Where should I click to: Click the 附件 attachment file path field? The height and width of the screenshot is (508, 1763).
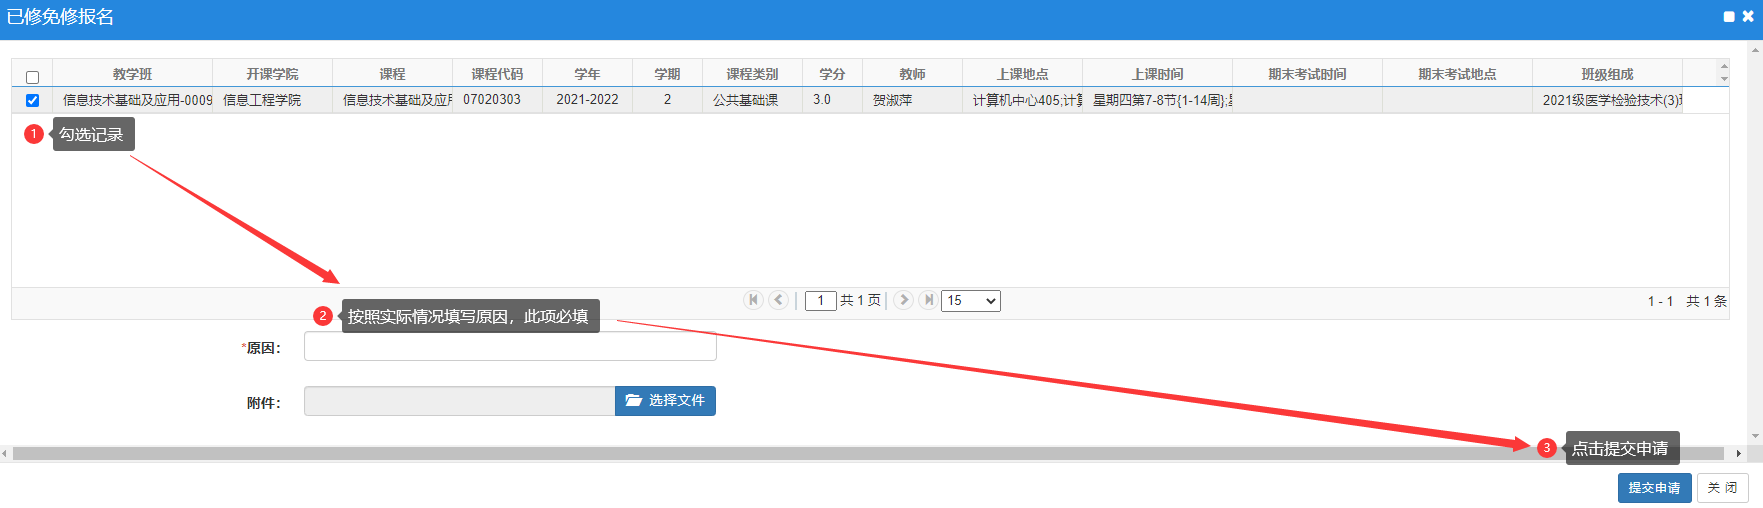[x=459, y=401]
